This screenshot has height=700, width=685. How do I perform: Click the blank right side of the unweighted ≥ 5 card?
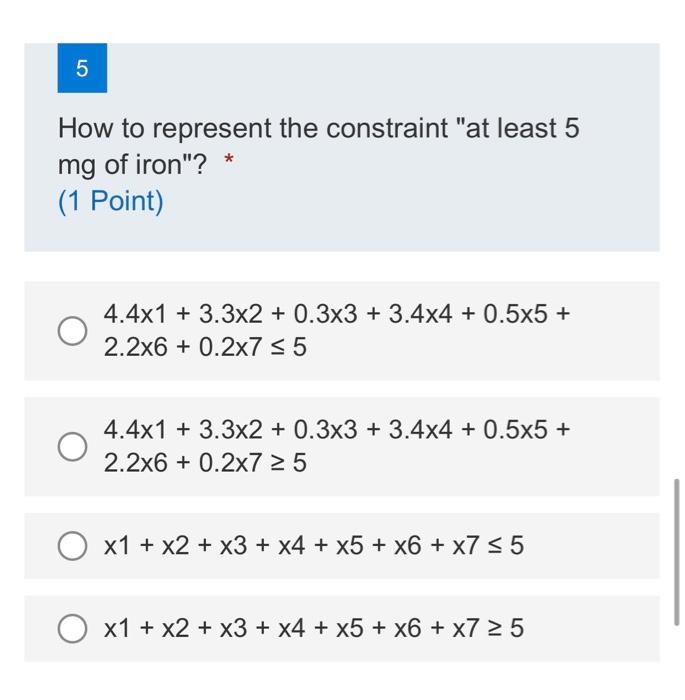tap(594, 628)
